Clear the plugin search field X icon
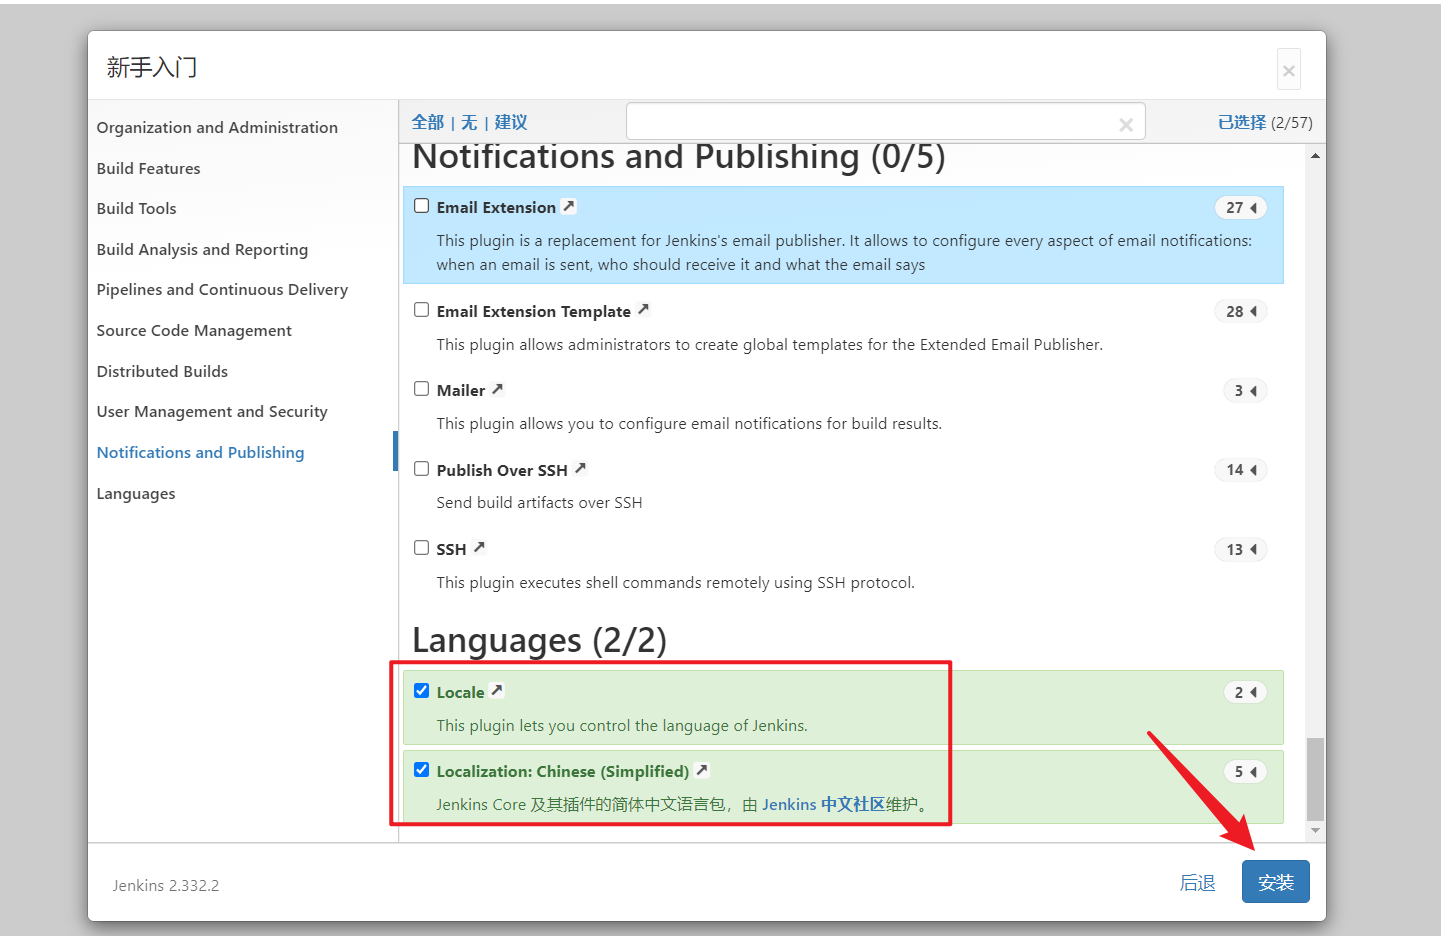The width and height of the screenshot is (1441, 936). coord(1126,125)
